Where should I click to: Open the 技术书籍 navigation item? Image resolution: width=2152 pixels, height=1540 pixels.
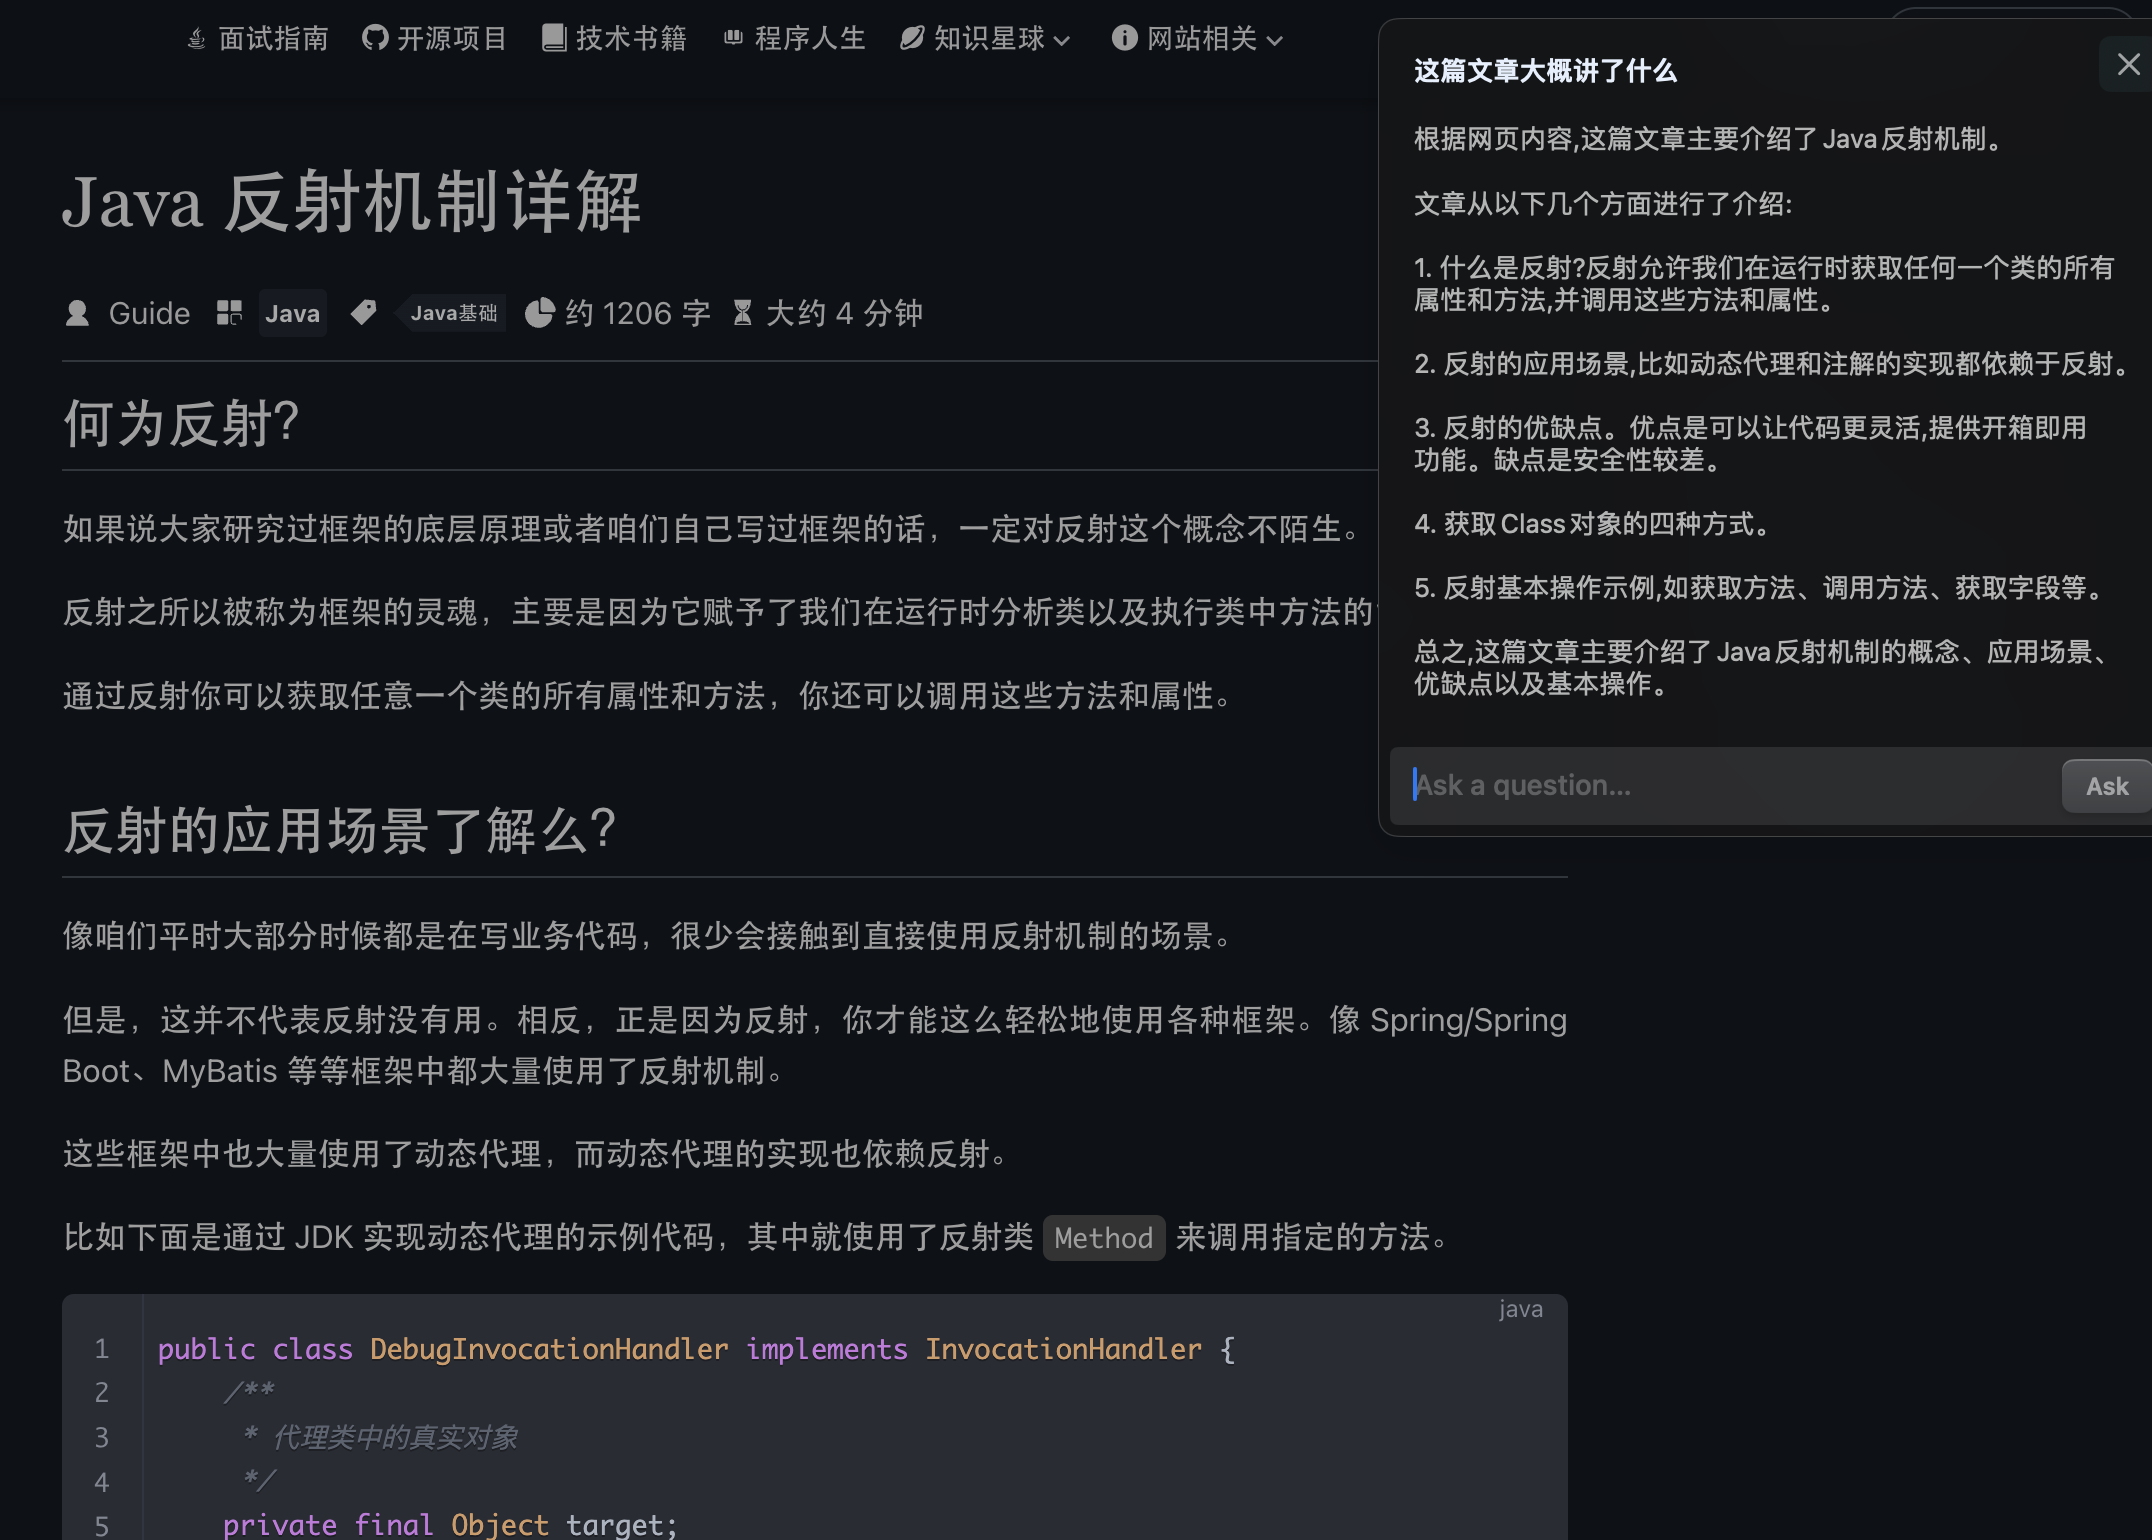coord(631,39)
